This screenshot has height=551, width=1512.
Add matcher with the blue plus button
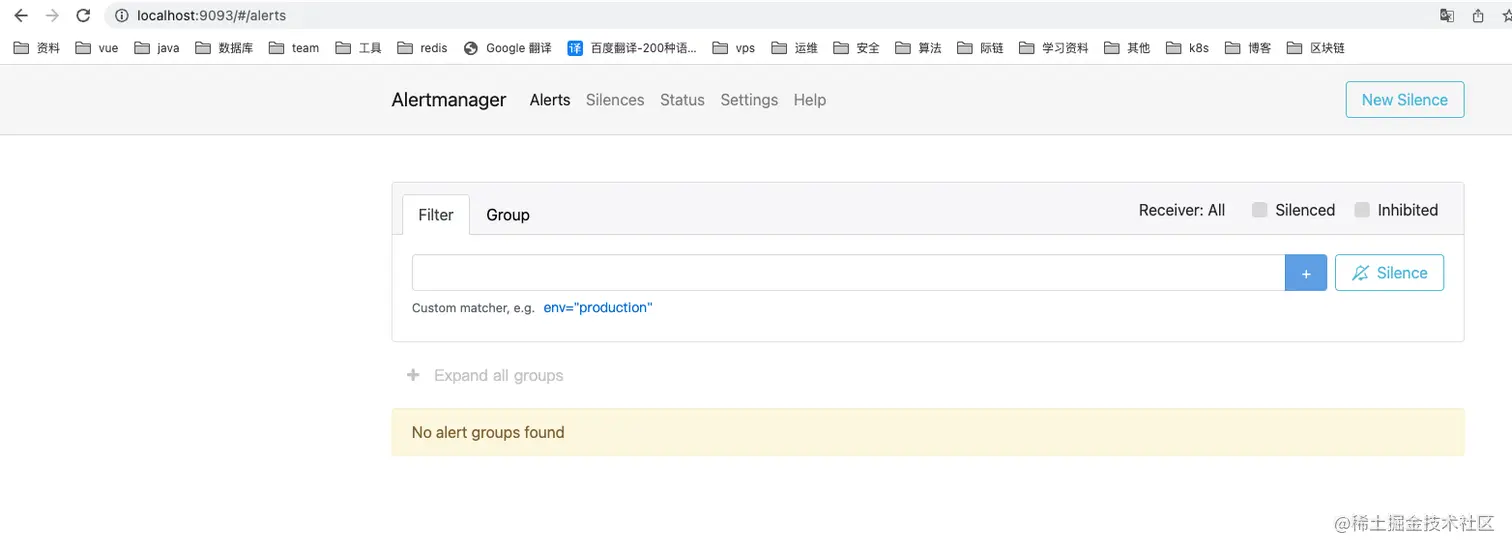(x=1306, y=273)
